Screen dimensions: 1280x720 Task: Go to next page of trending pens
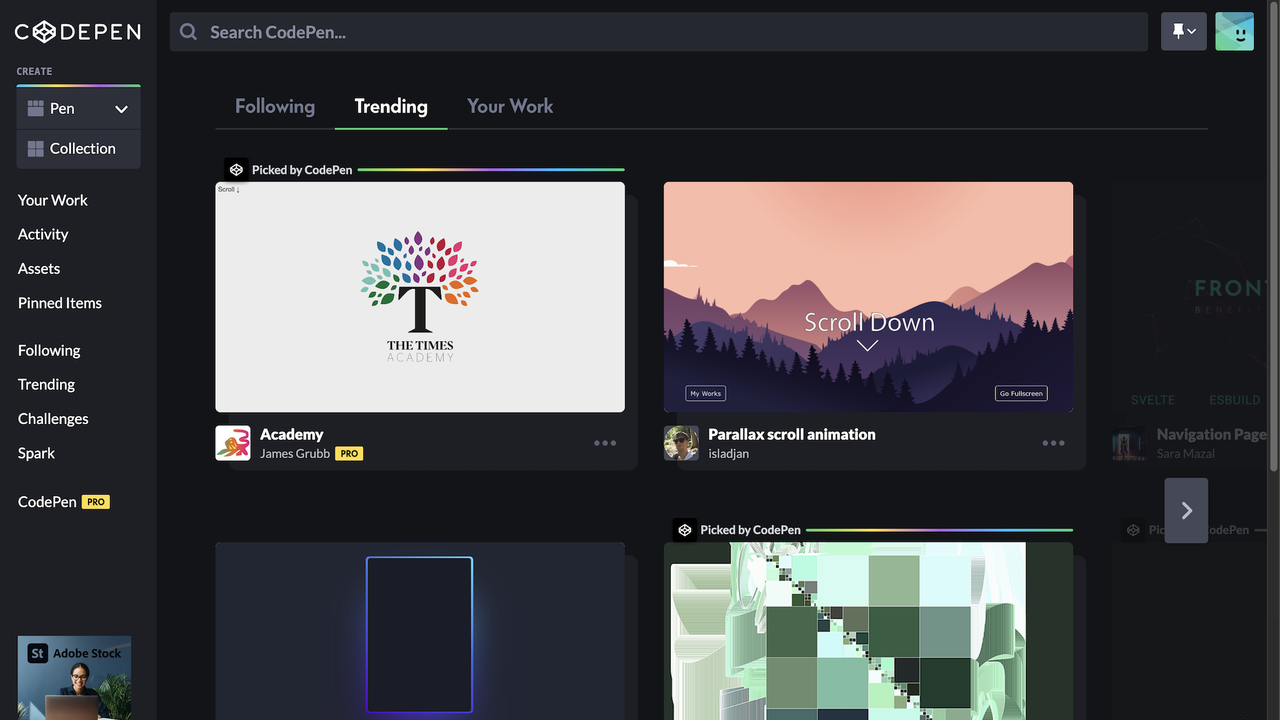point(1186,511)
